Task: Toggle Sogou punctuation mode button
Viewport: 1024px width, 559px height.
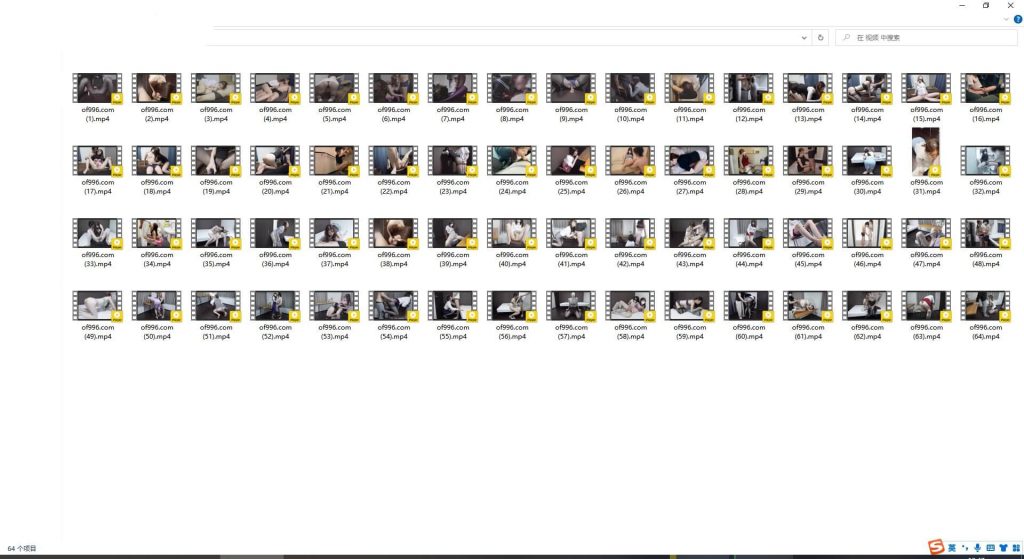Action: point(965,548)
